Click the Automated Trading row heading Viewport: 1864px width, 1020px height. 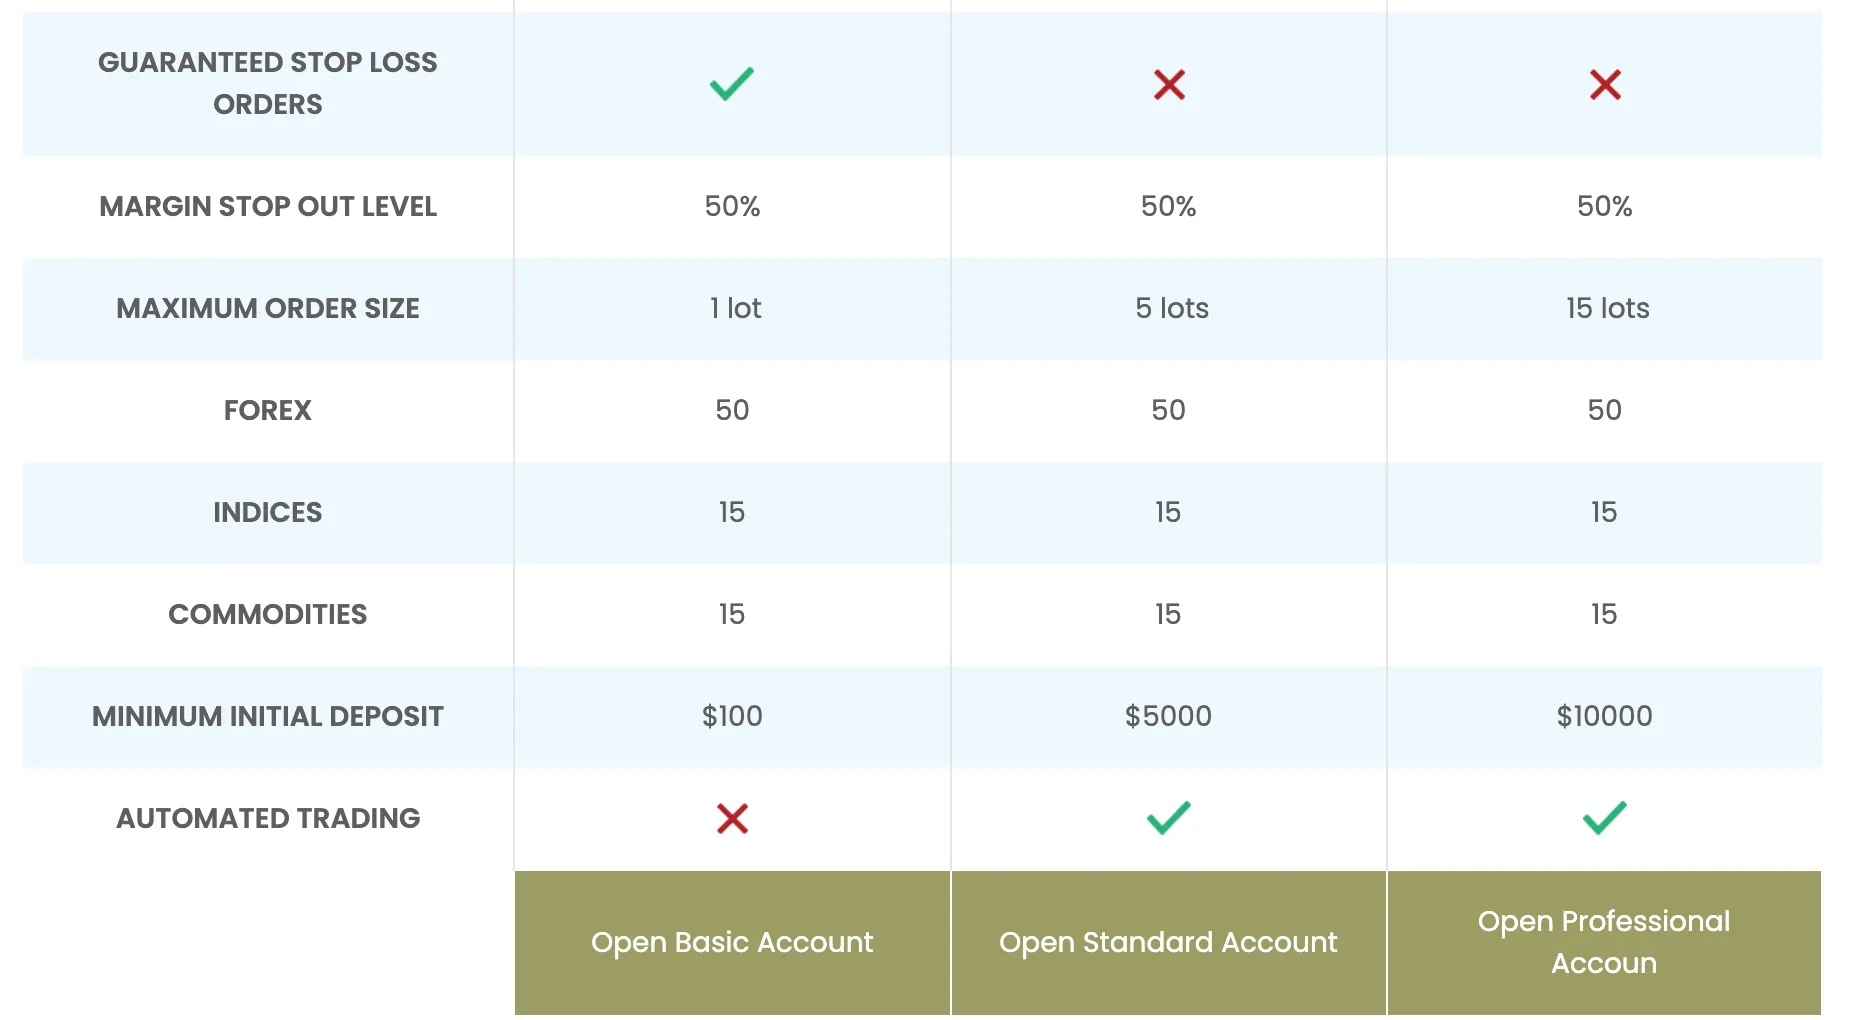point(268,818)
